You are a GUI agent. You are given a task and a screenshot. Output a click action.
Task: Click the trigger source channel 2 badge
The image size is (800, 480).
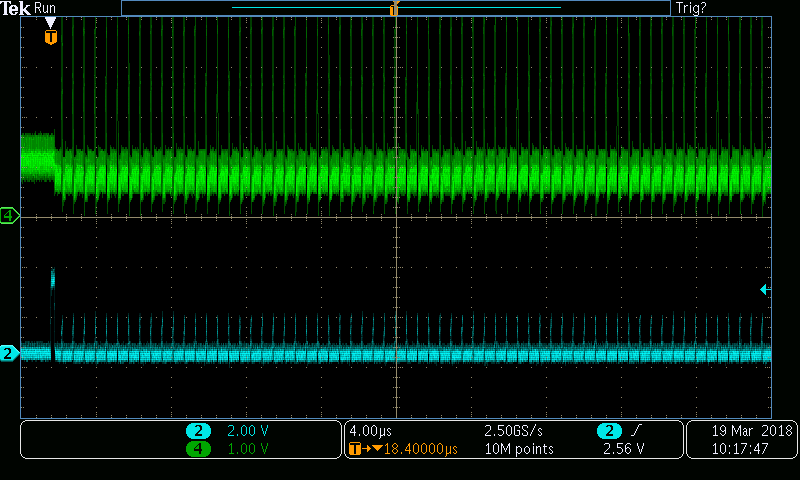click(x=609, y=431)
